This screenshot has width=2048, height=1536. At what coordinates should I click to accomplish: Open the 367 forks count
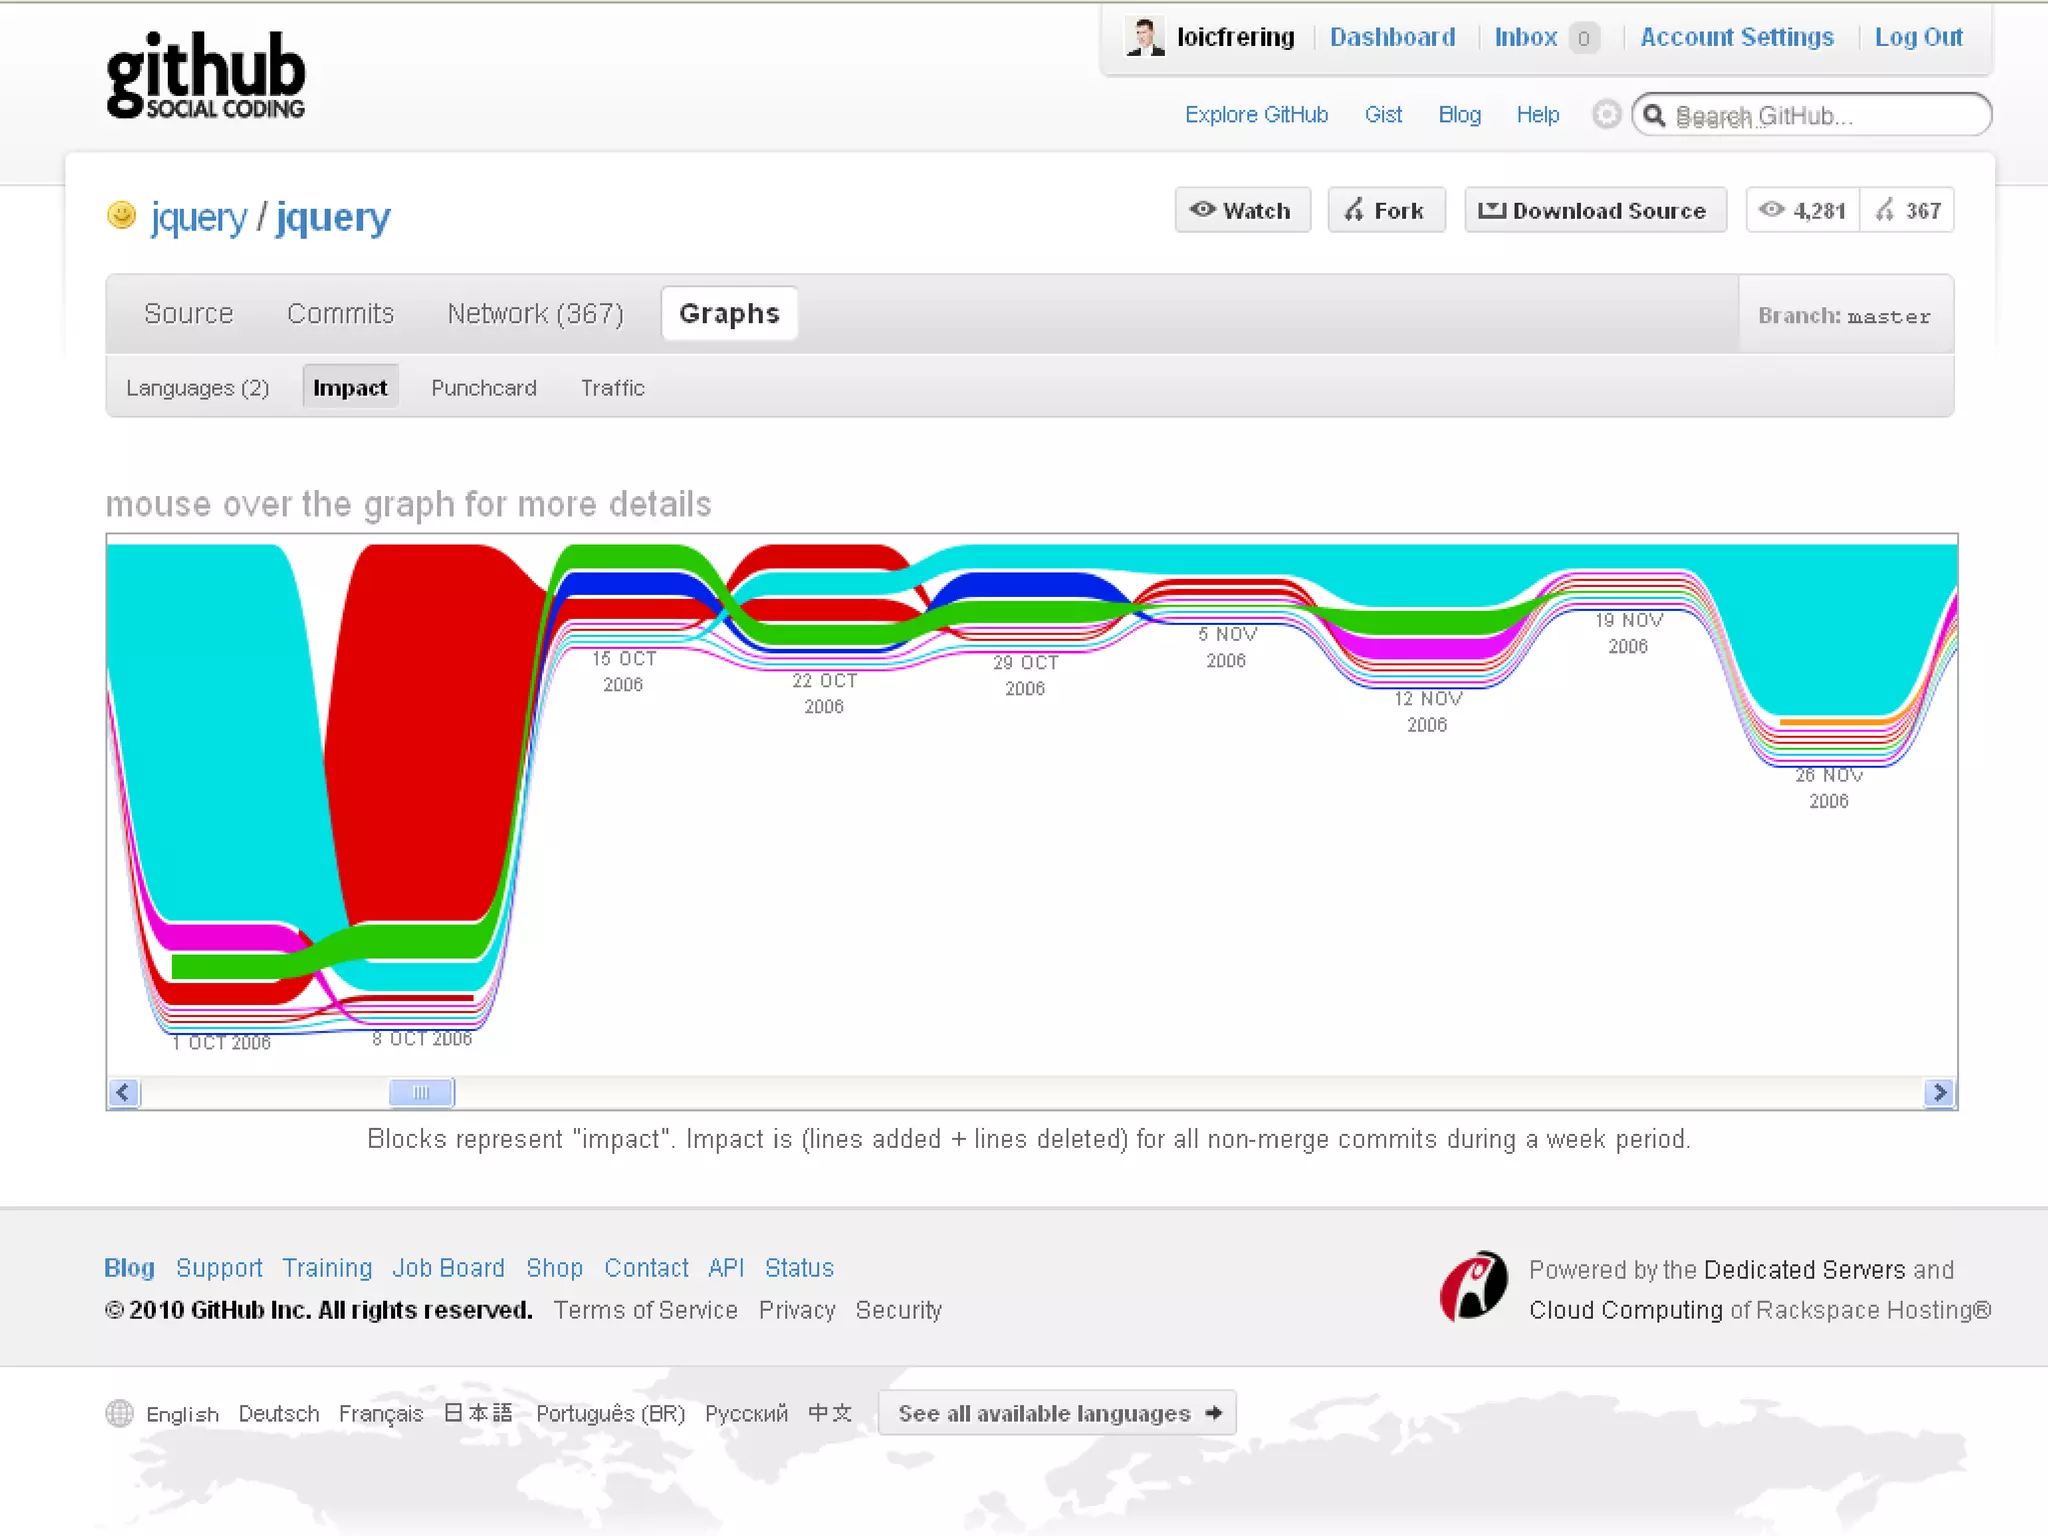[1908, 211]
